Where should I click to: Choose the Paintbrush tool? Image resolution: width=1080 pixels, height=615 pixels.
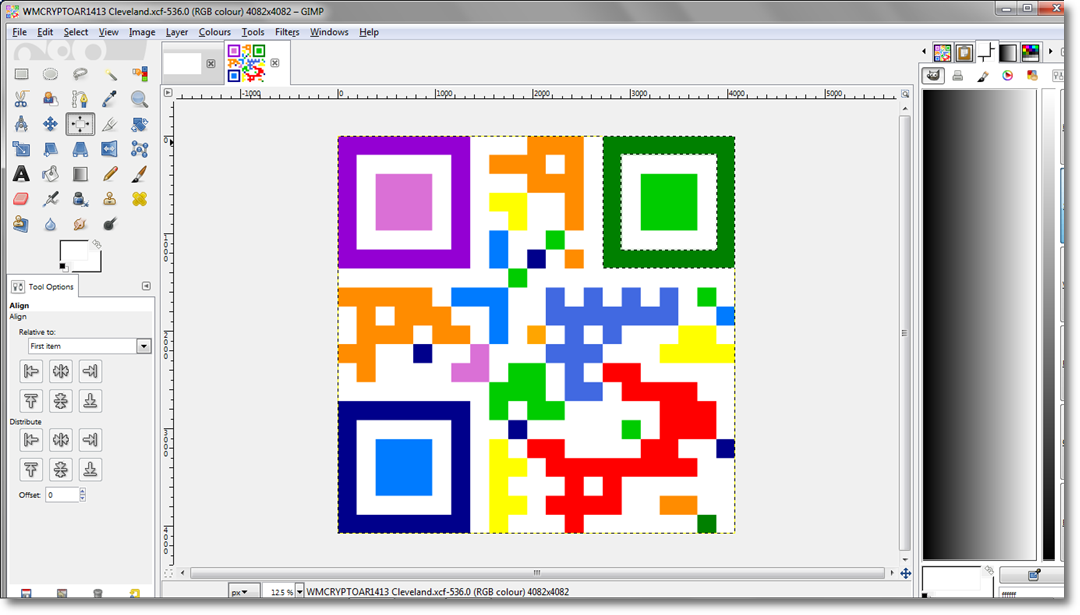tap(140, 174)
